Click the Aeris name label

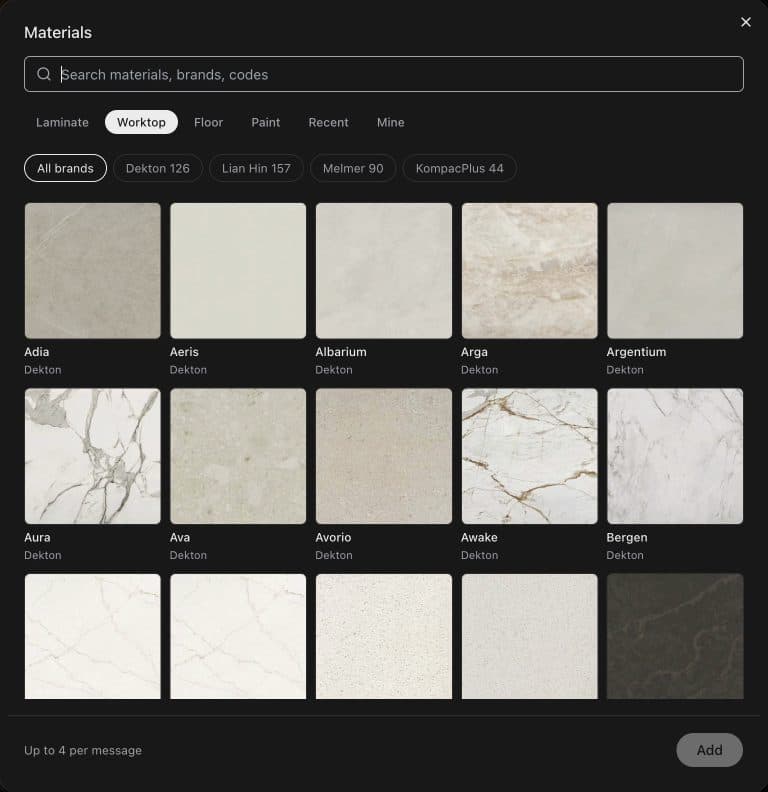(184, 352)
